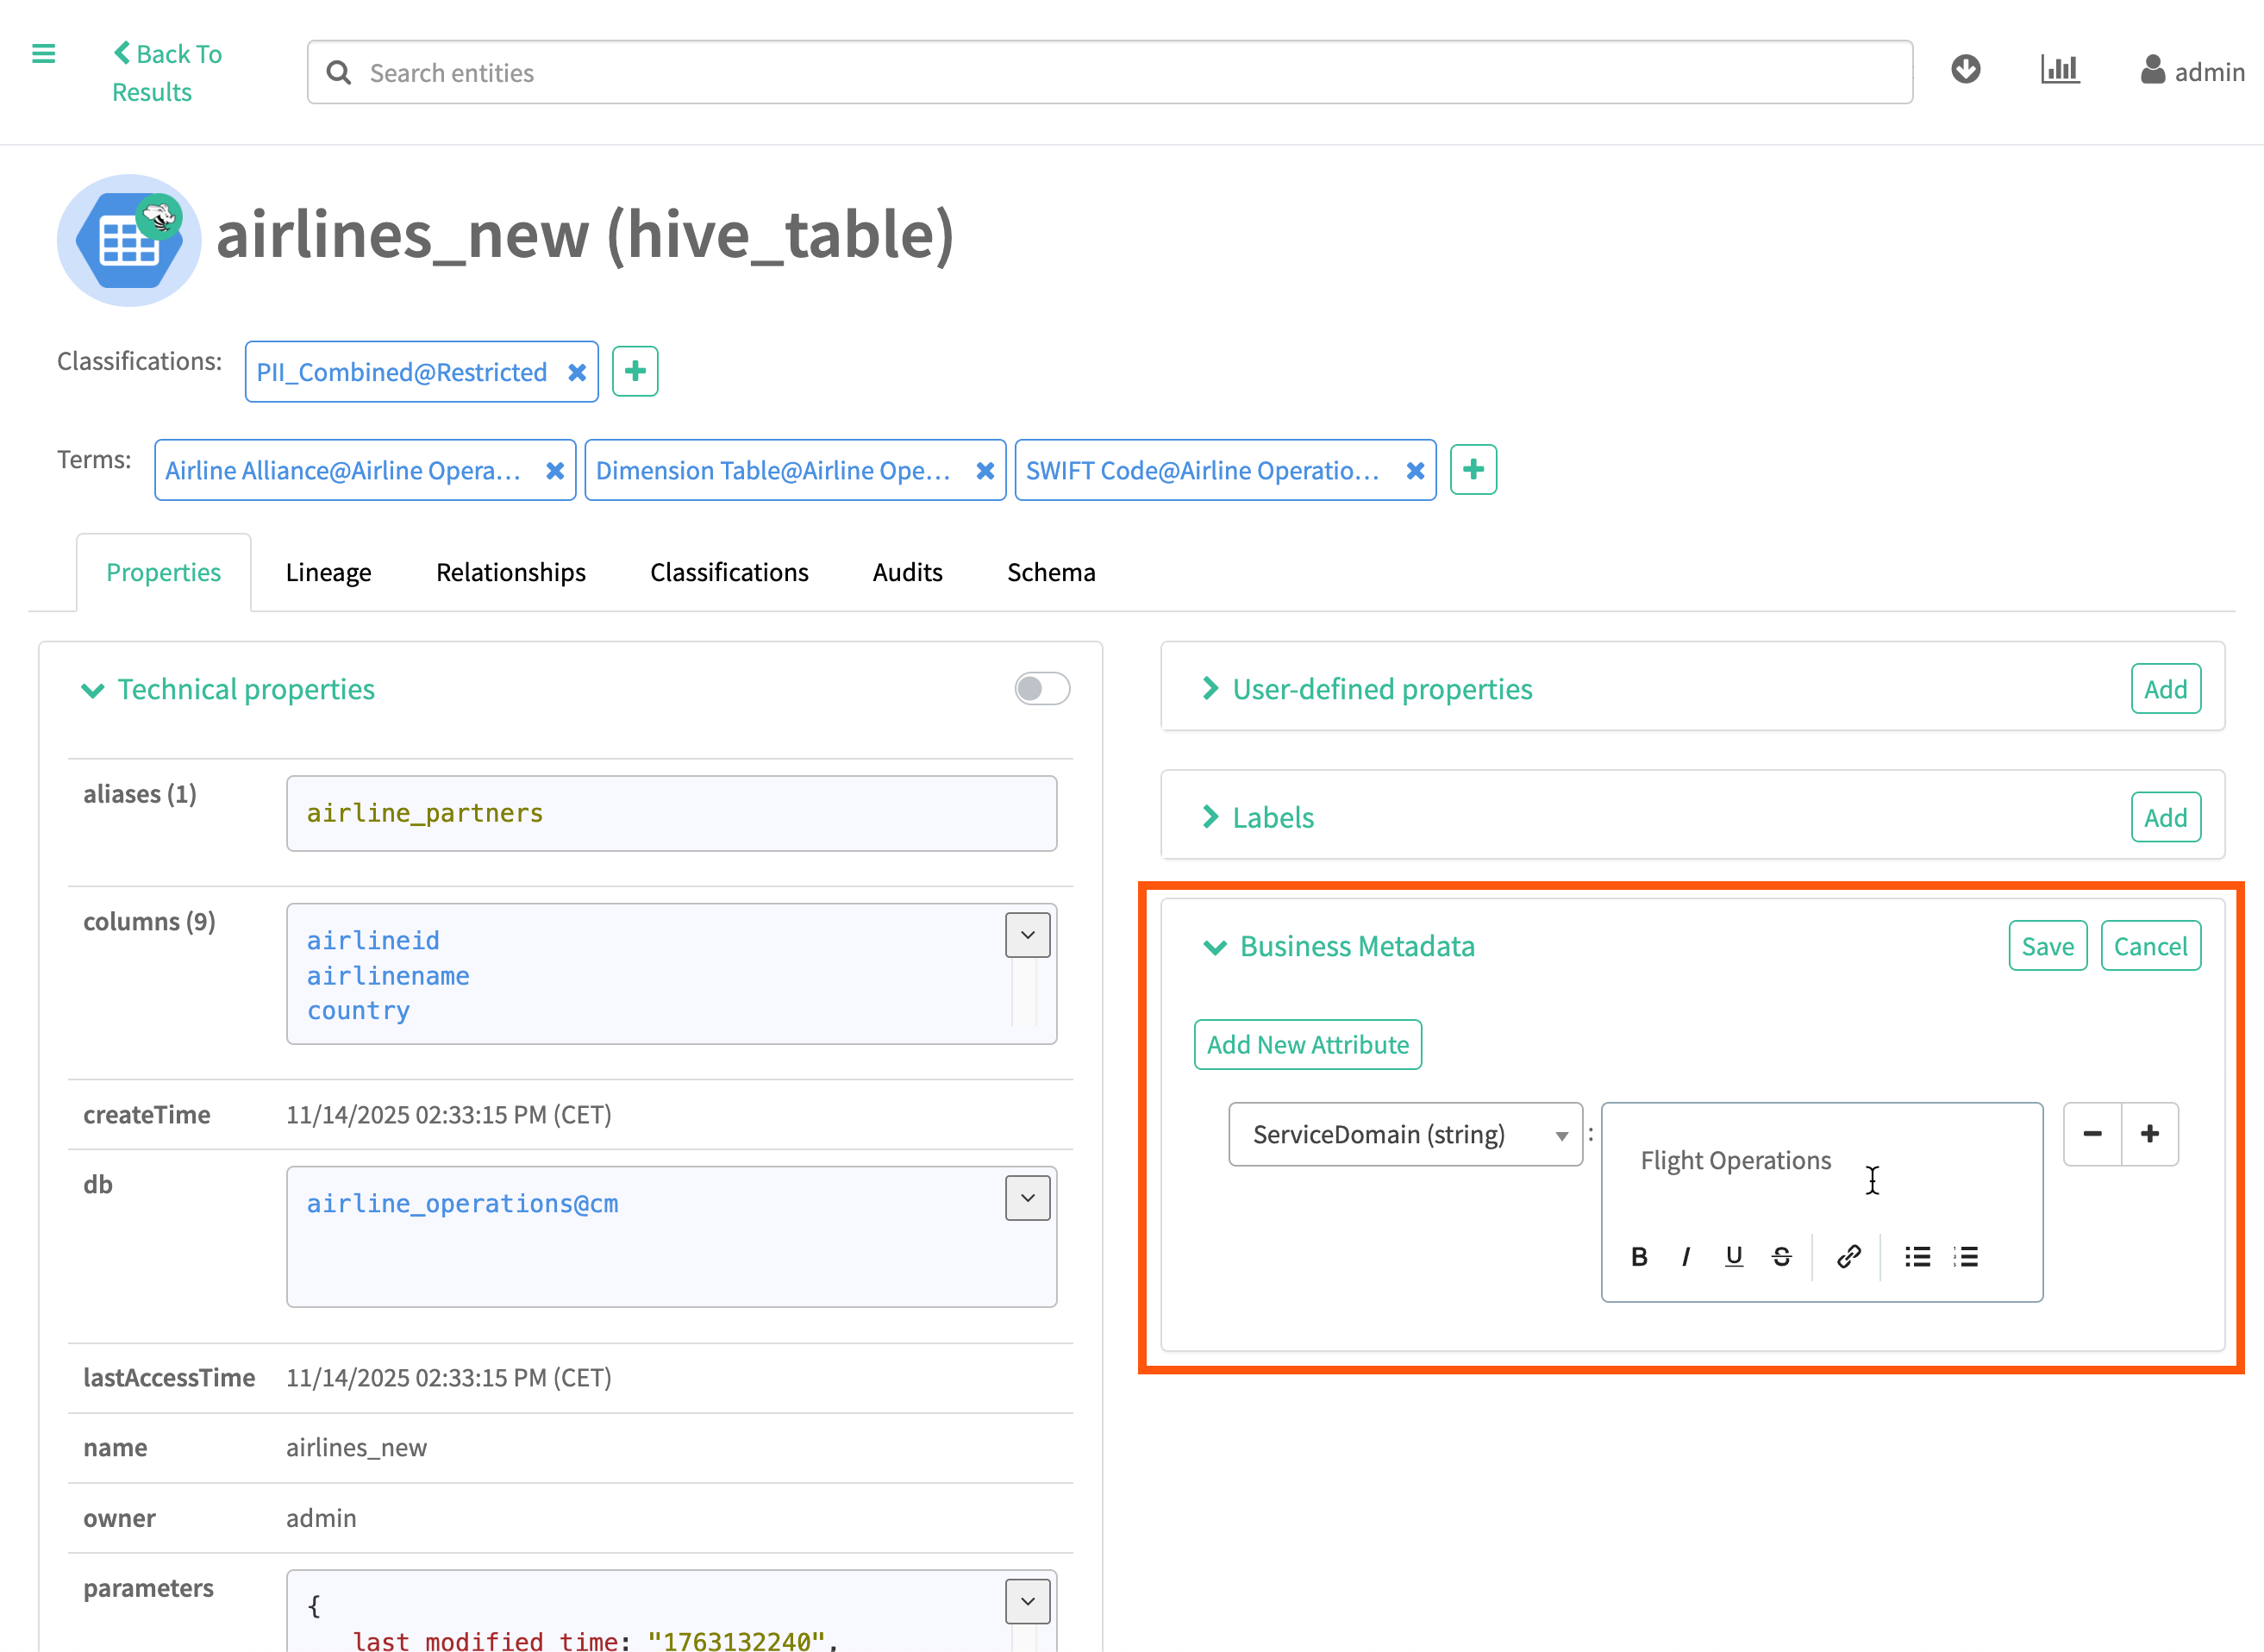Save the Business Metadata changes

[2047, 946]
